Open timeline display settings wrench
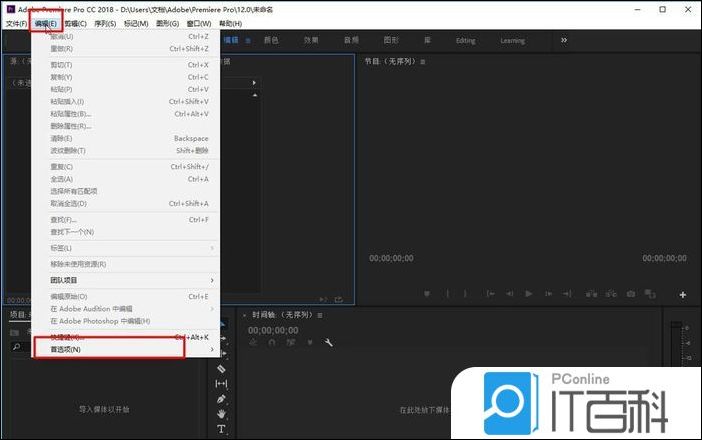This screenshot has width=702, height=440. click(x=328, y=342)
